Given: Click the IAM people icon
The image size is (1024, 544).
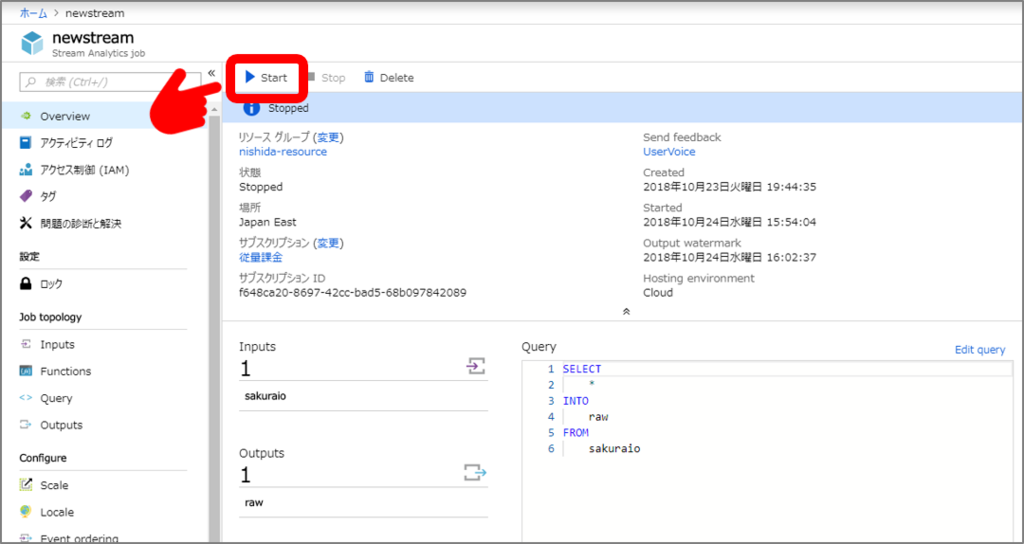Looking at the screenshot, I should [26, 170].
